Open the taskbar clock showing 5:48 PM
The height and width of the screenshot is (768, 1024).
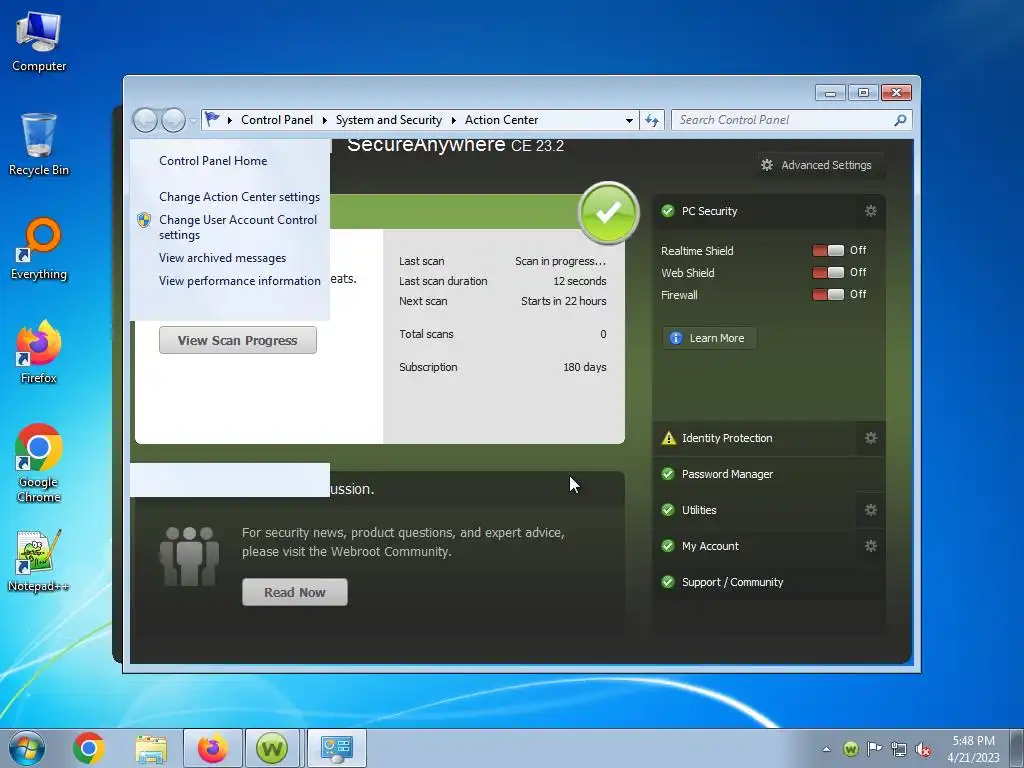pos(973,749)
